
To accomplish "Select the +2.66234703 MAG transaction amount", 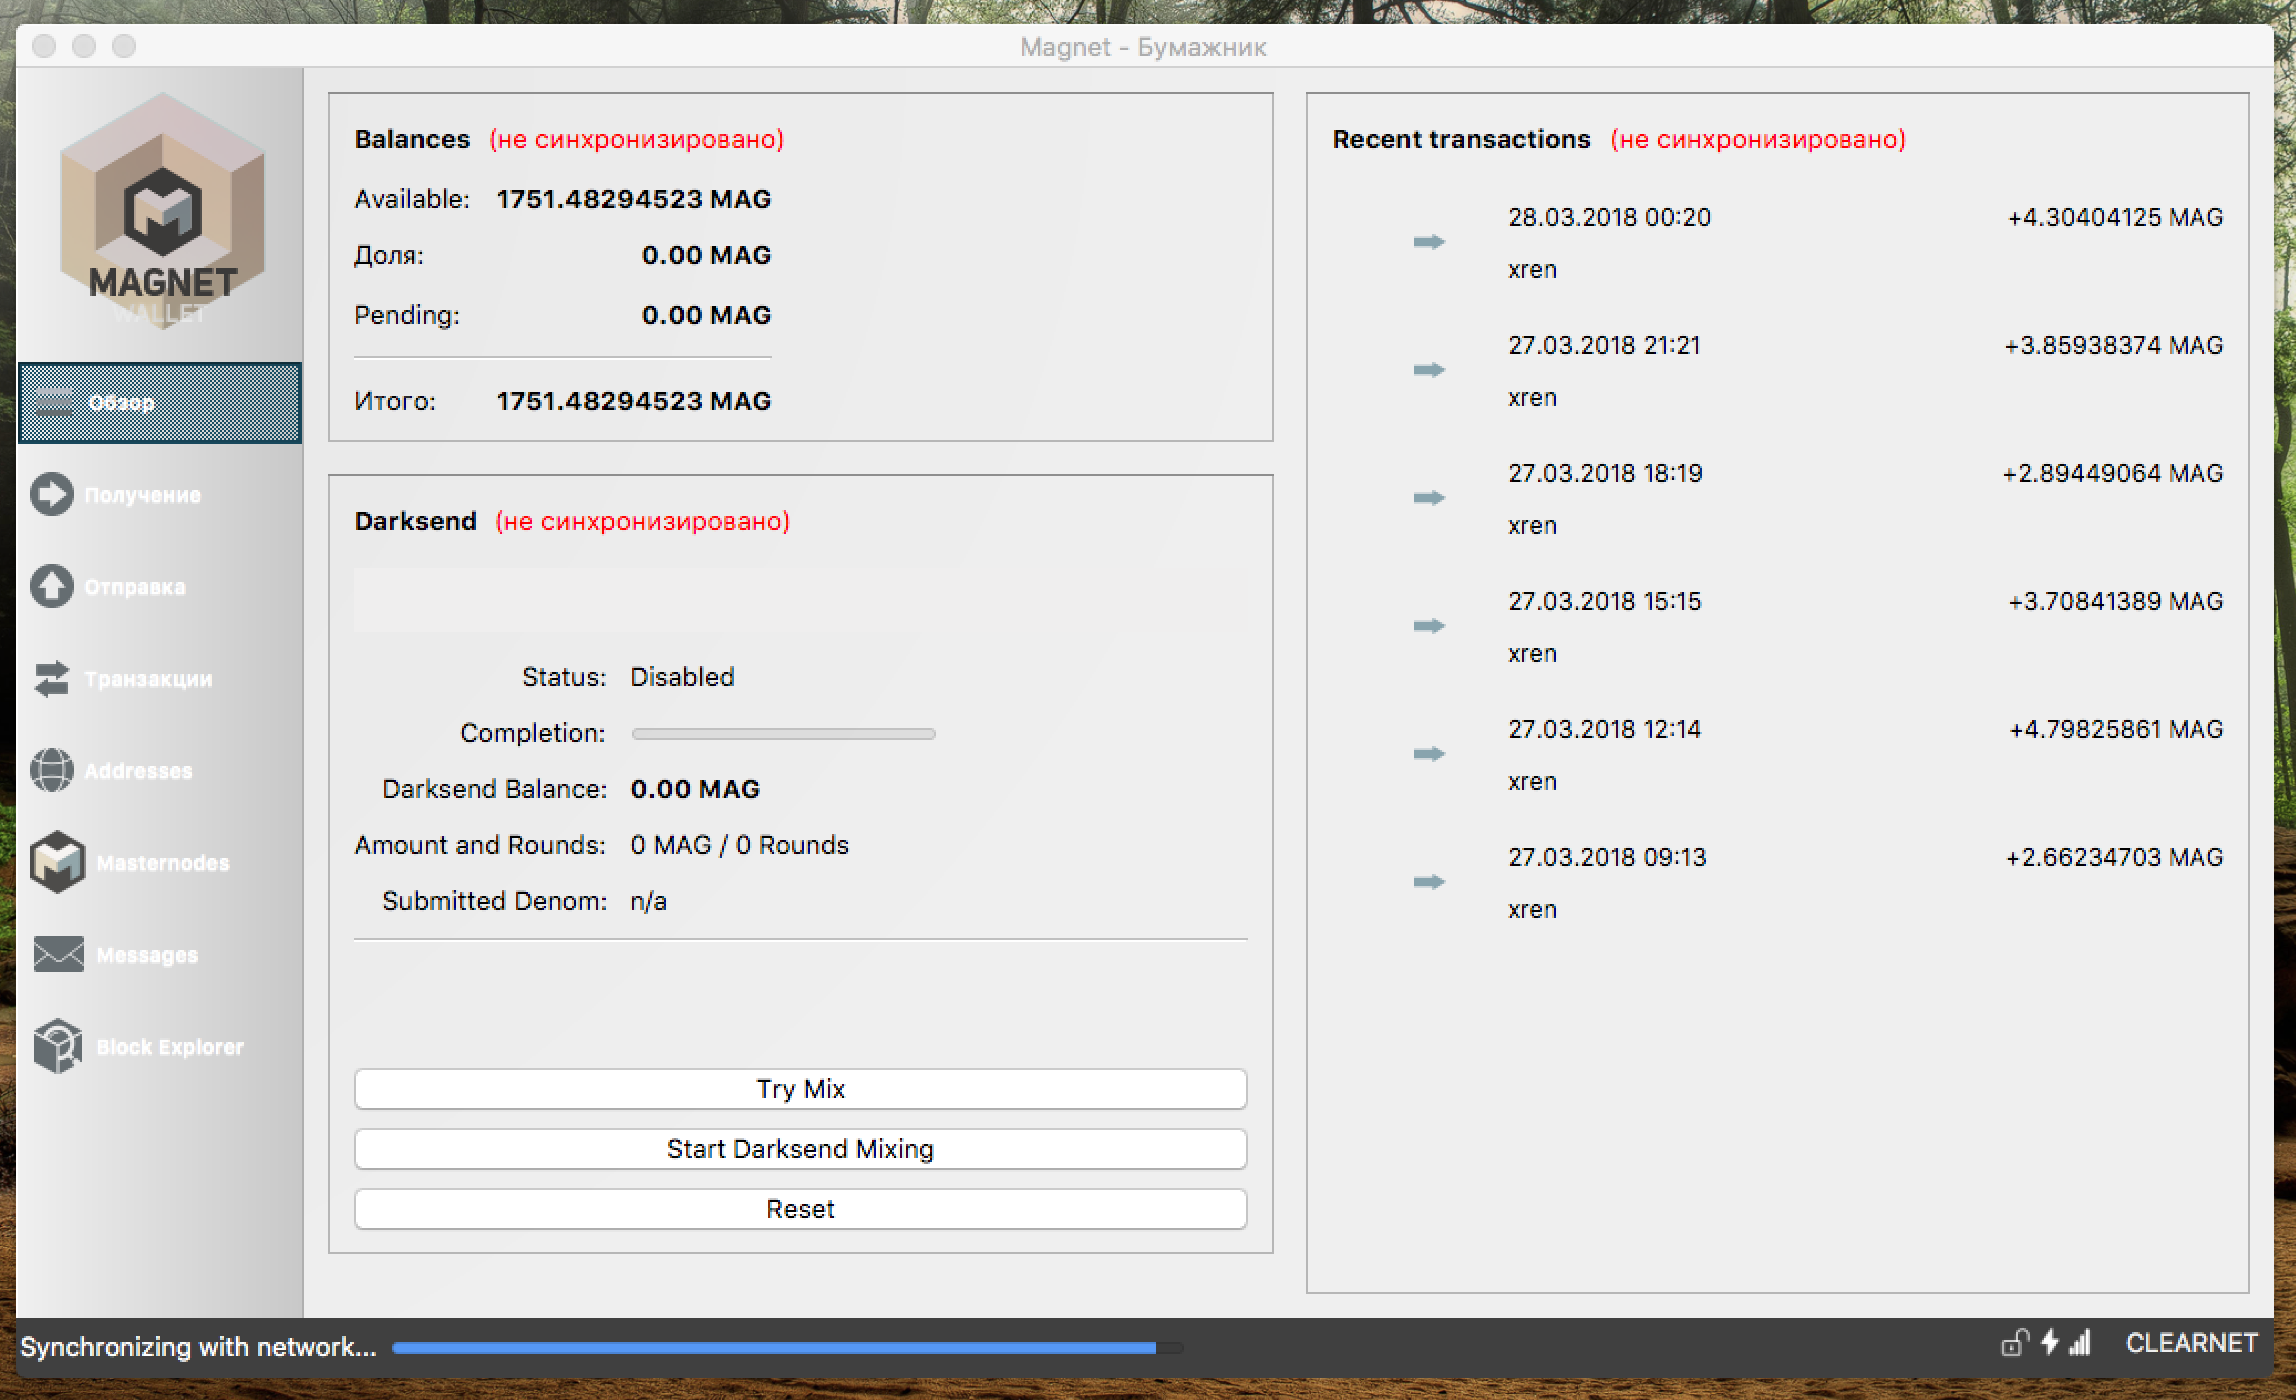I will point(2114,857).
